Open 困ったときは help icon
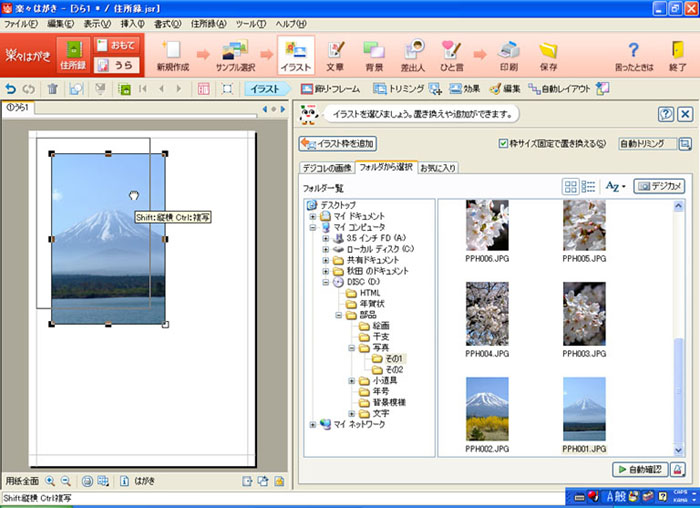The image size is (700, 508). 633,56
